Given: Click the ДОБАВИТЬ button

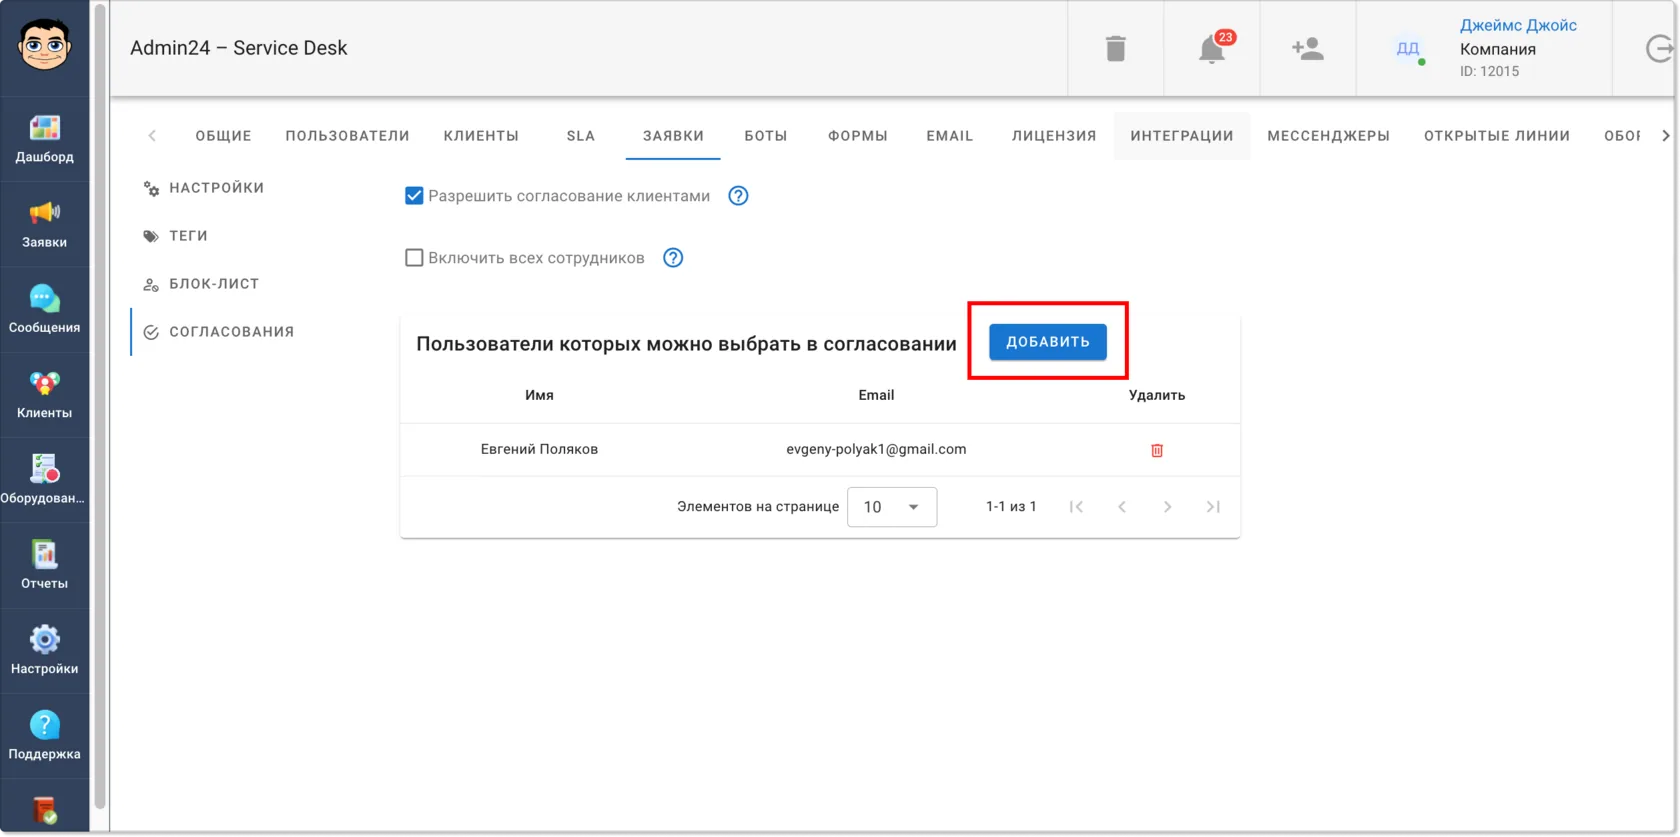Looking at the screenshot, I should coord(1048,342).
